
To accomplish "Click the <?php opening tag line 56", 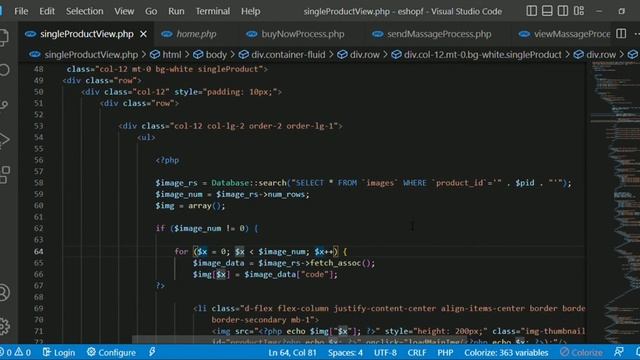I will coord(167,160).
